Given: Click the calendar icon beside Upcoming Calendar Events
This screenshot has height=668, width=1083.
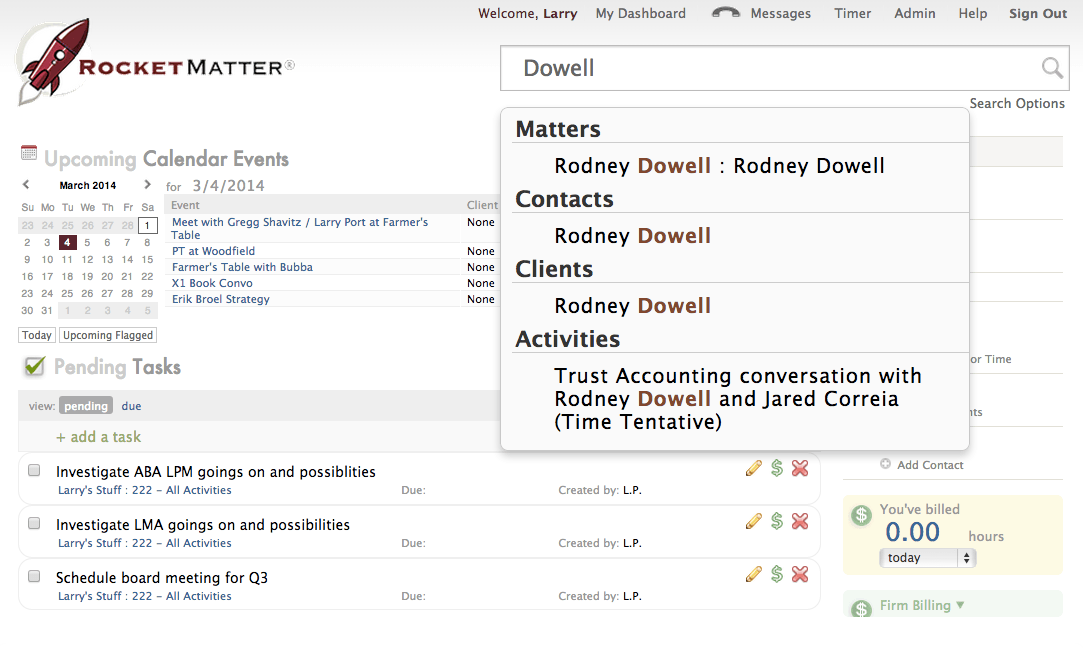Looking at the screenshot, I should (x=29, y=153).
